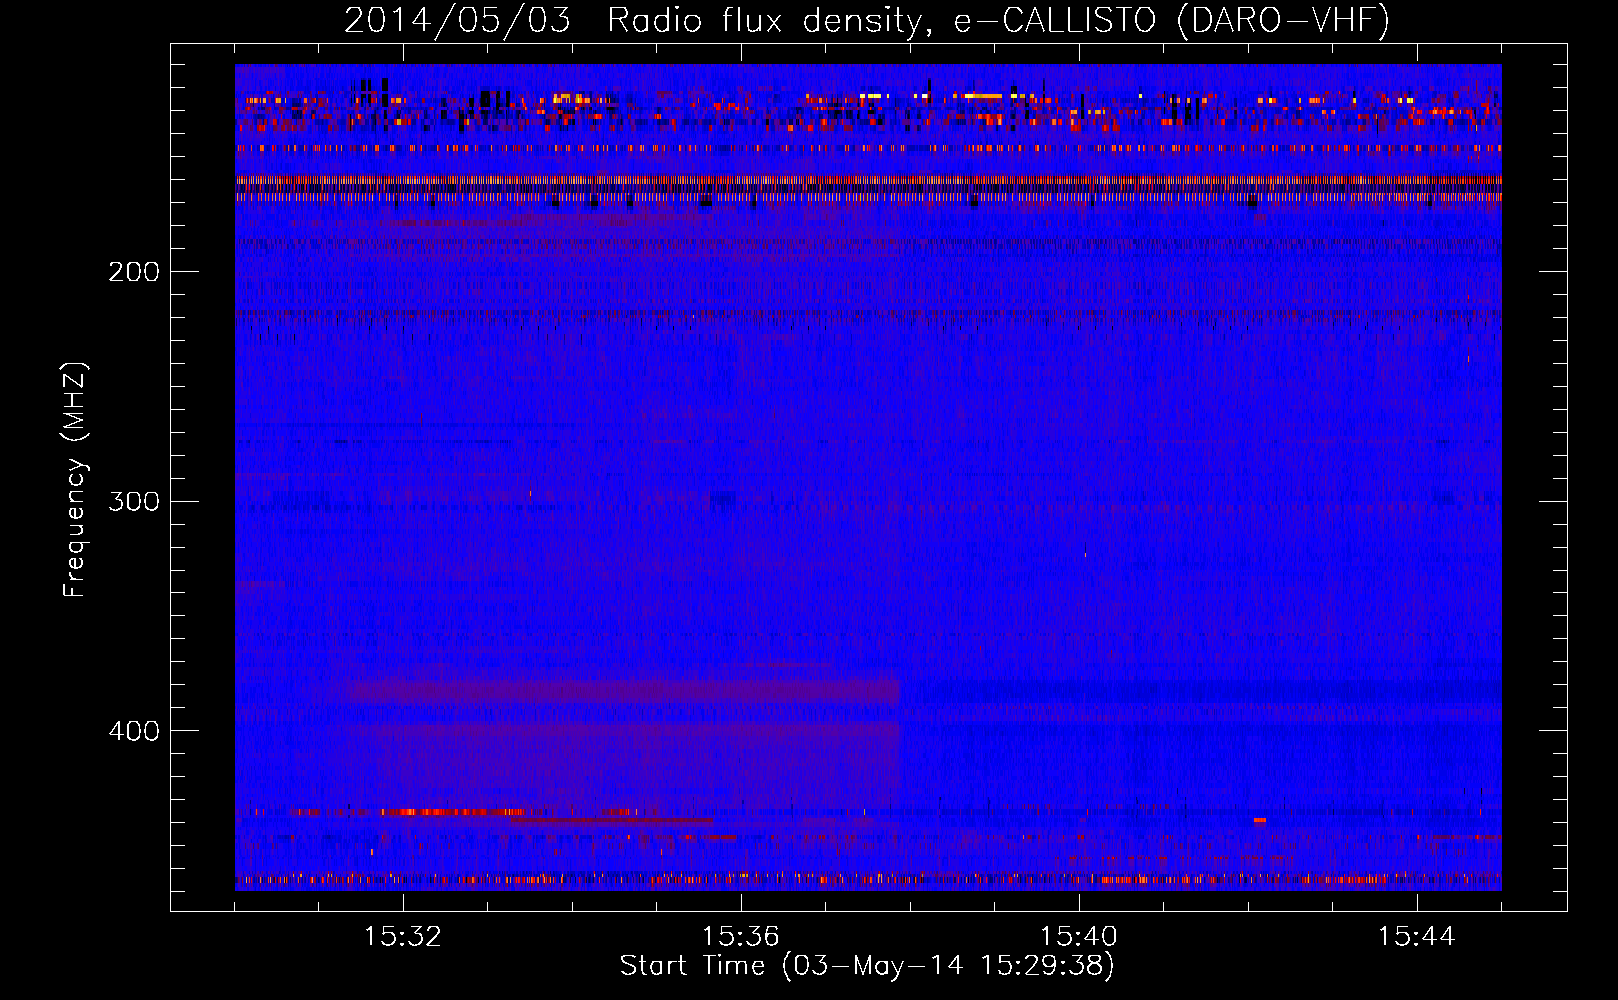This screenshot has height=1000, width=1618.
Task: Click the '400' frequency tick label
Action: 134,731
